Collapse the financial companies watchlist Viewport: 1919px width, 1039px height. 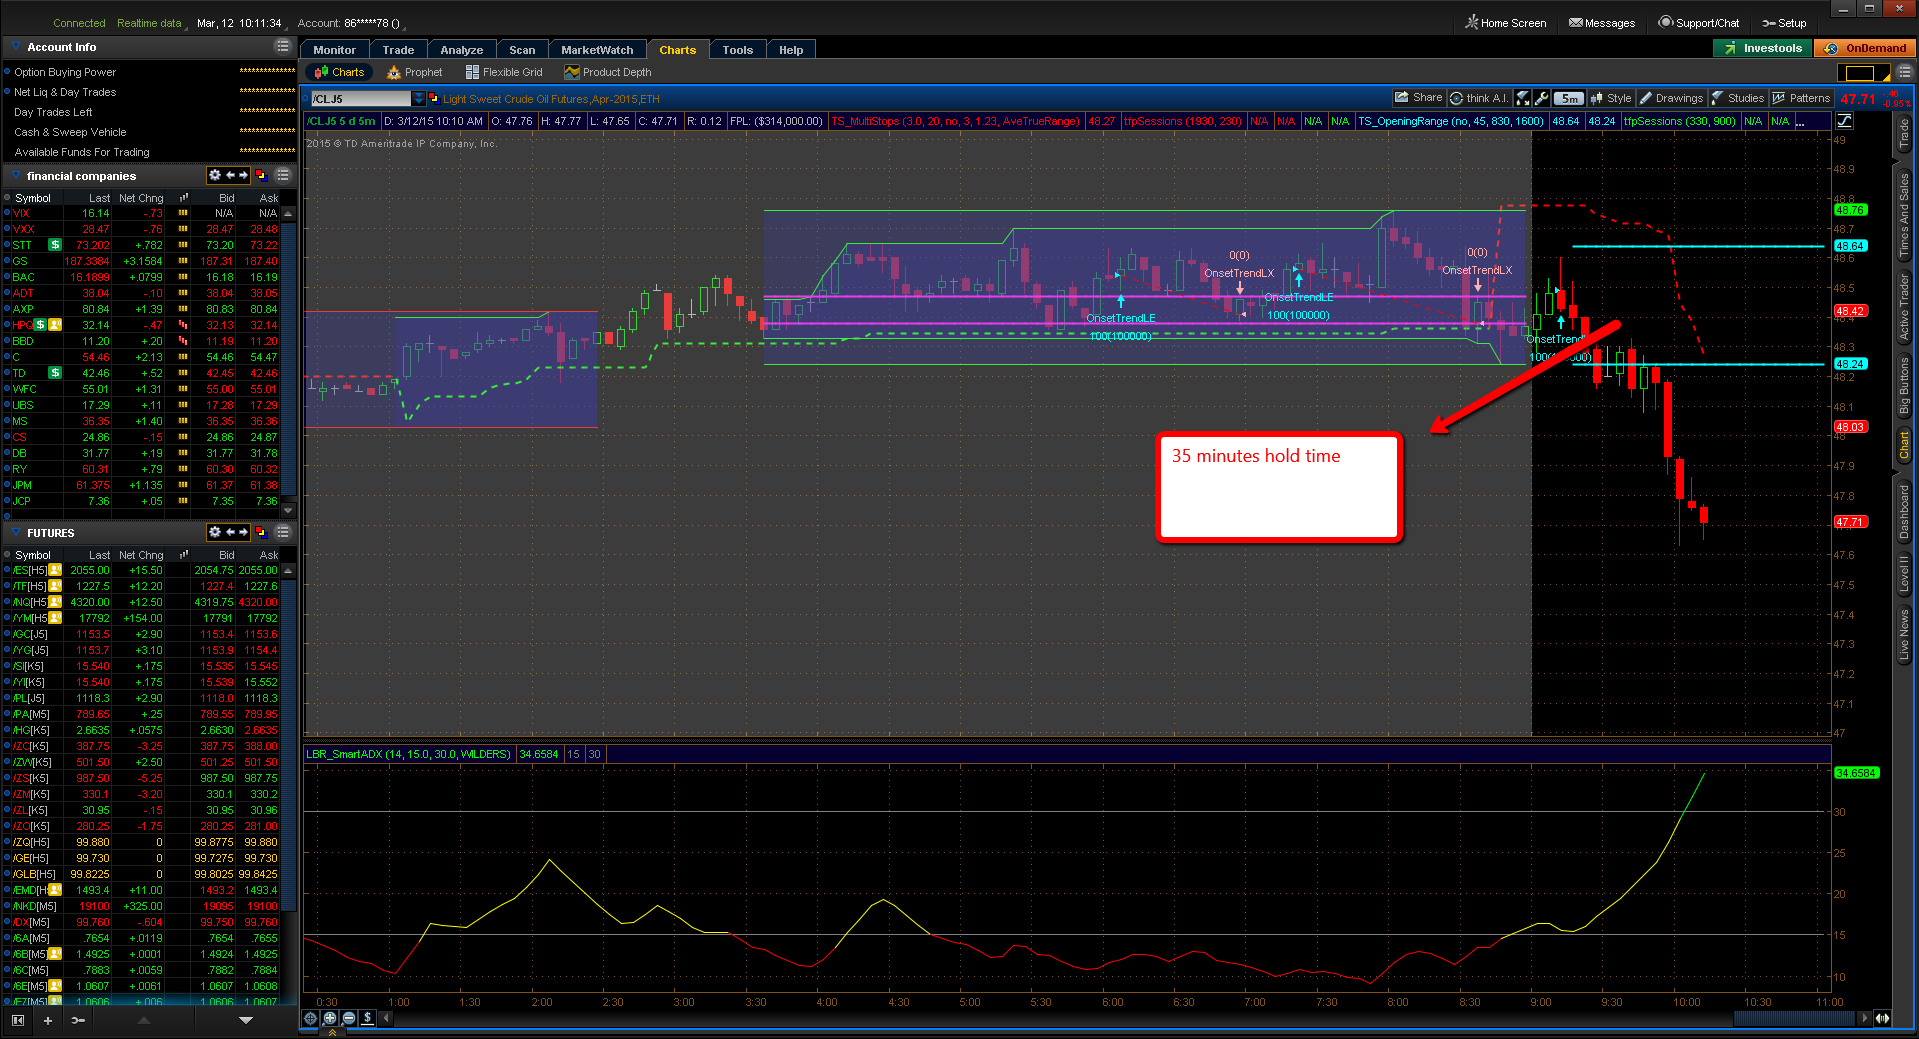pyautogui.click(x=16, y=175)
